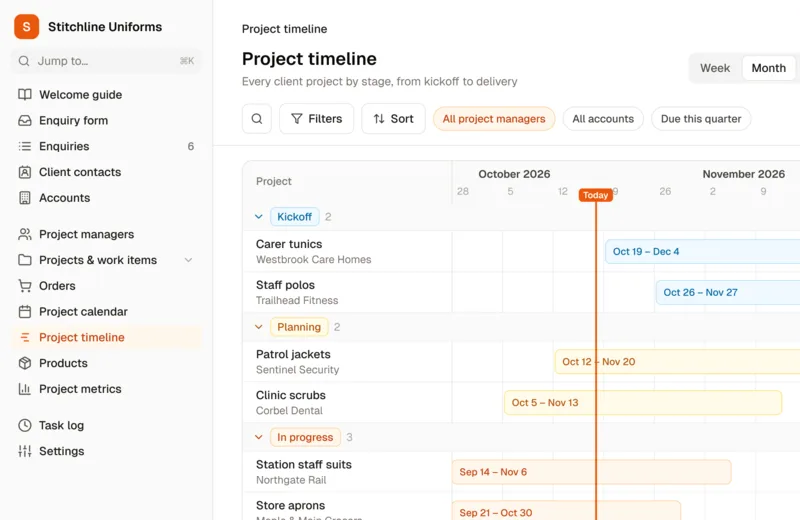
Task: Click the funnel icon on Filters
Action: point(296,119)
